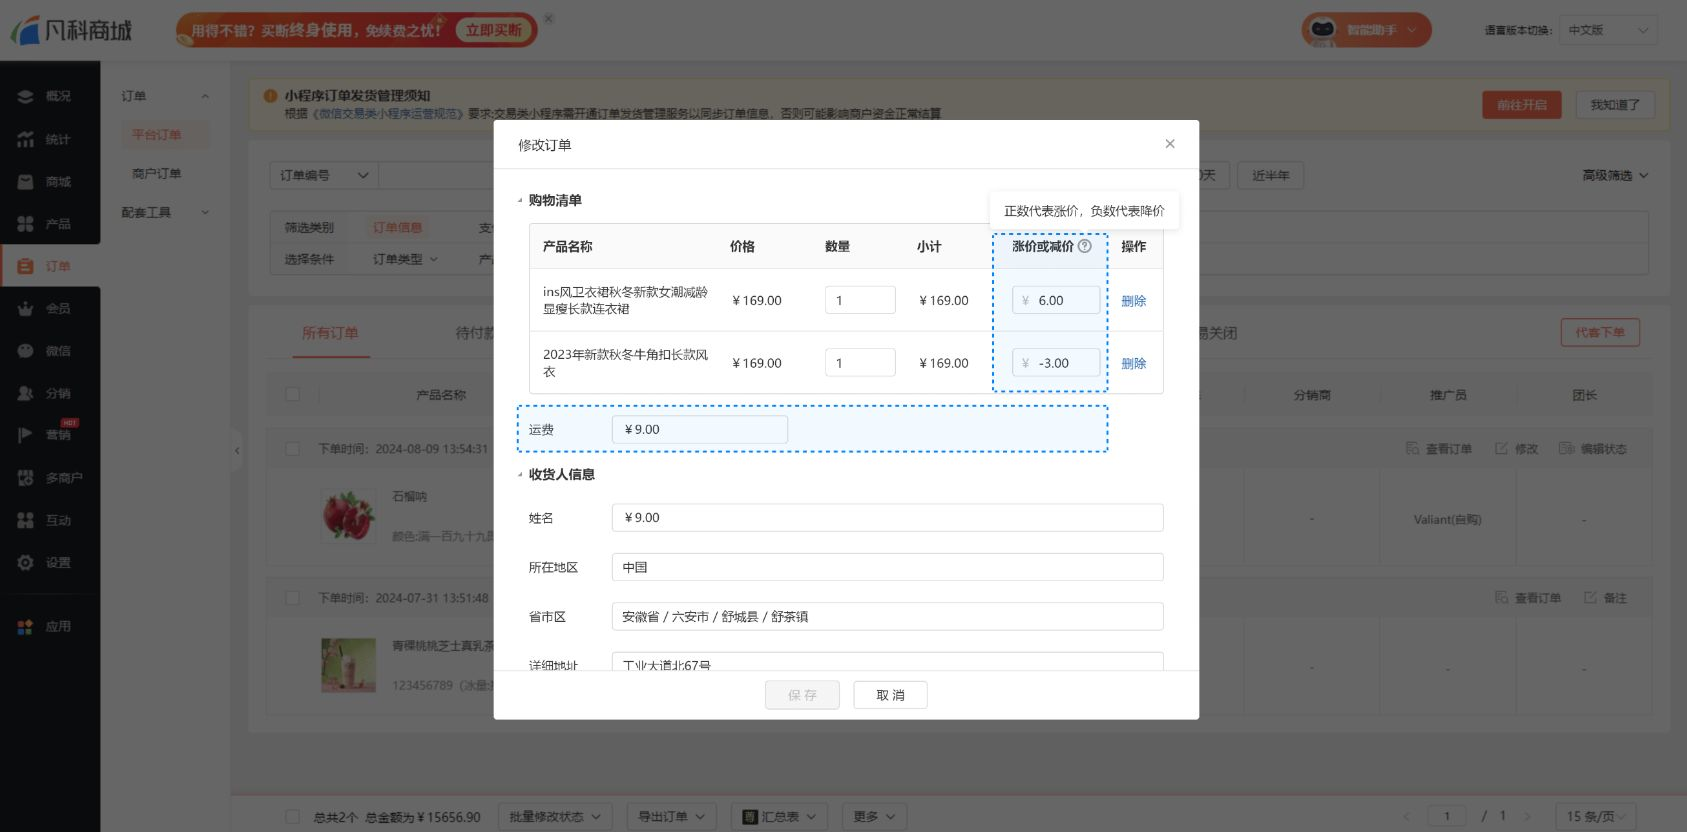Check the select-all box in table header

293,394
